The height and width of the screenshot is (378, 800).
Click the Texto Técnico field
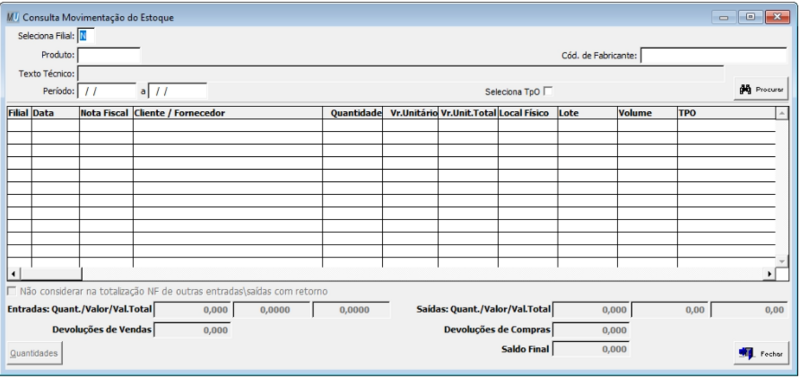[x=401, y=73]
